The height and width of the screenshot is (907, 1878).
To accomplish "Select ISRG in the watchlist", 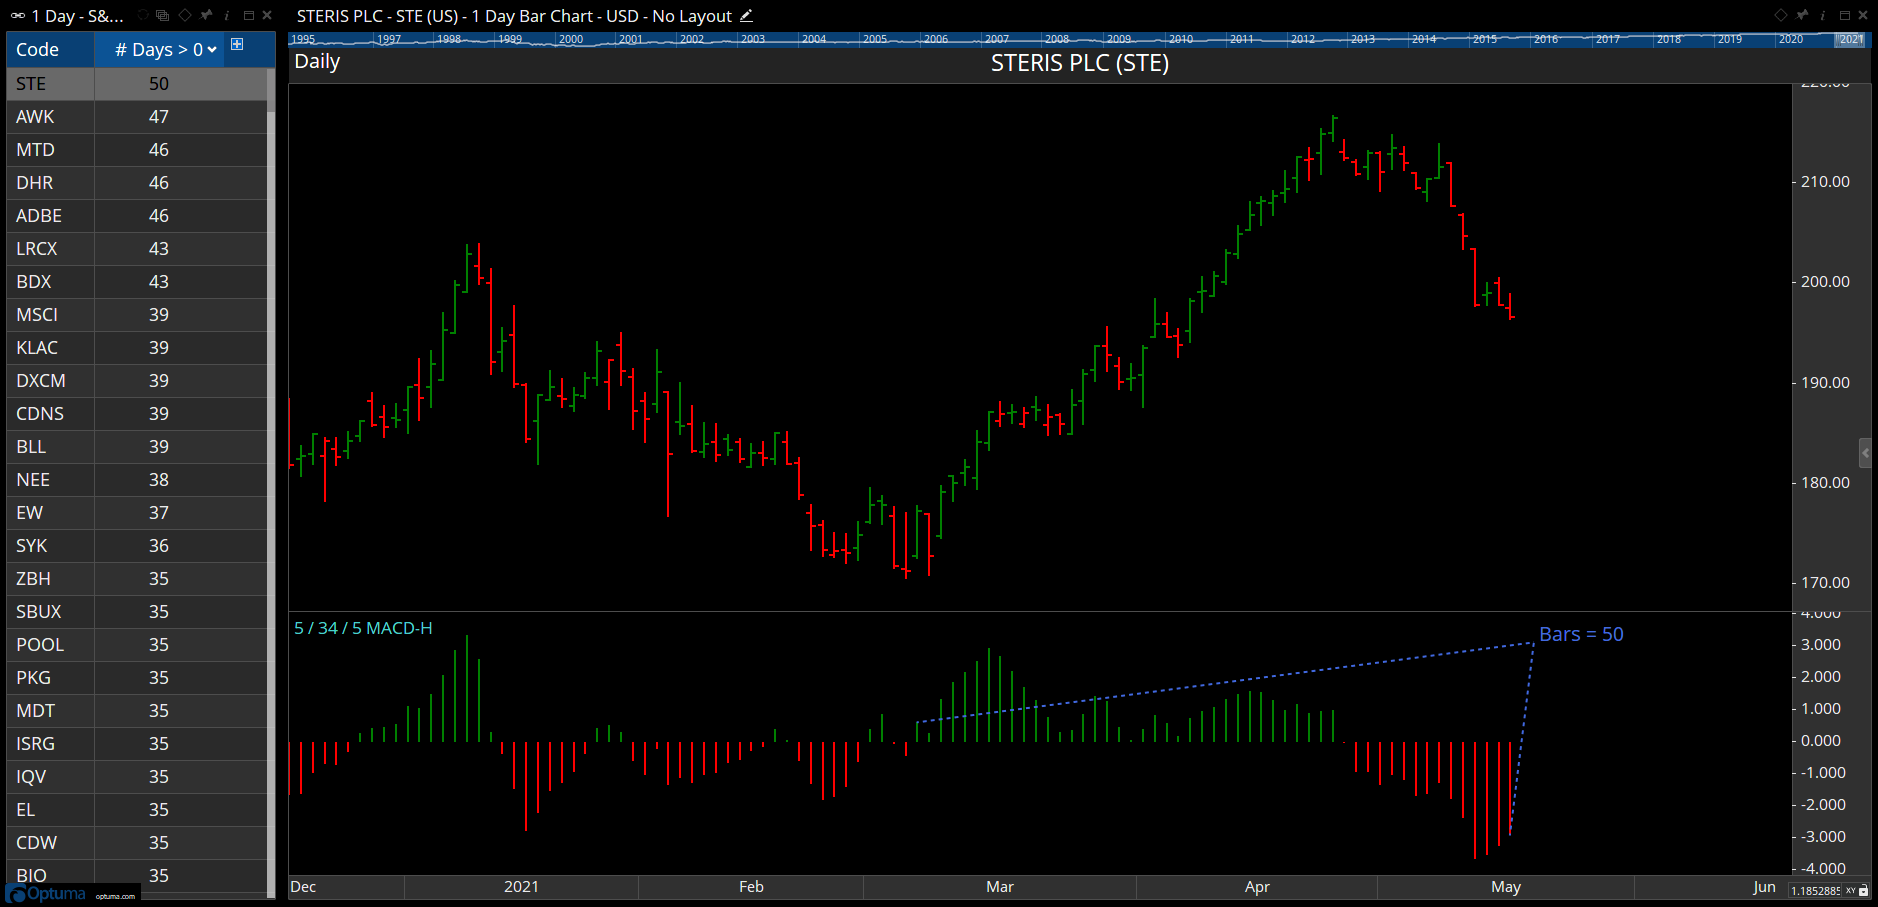I will [x=137, y=744].
